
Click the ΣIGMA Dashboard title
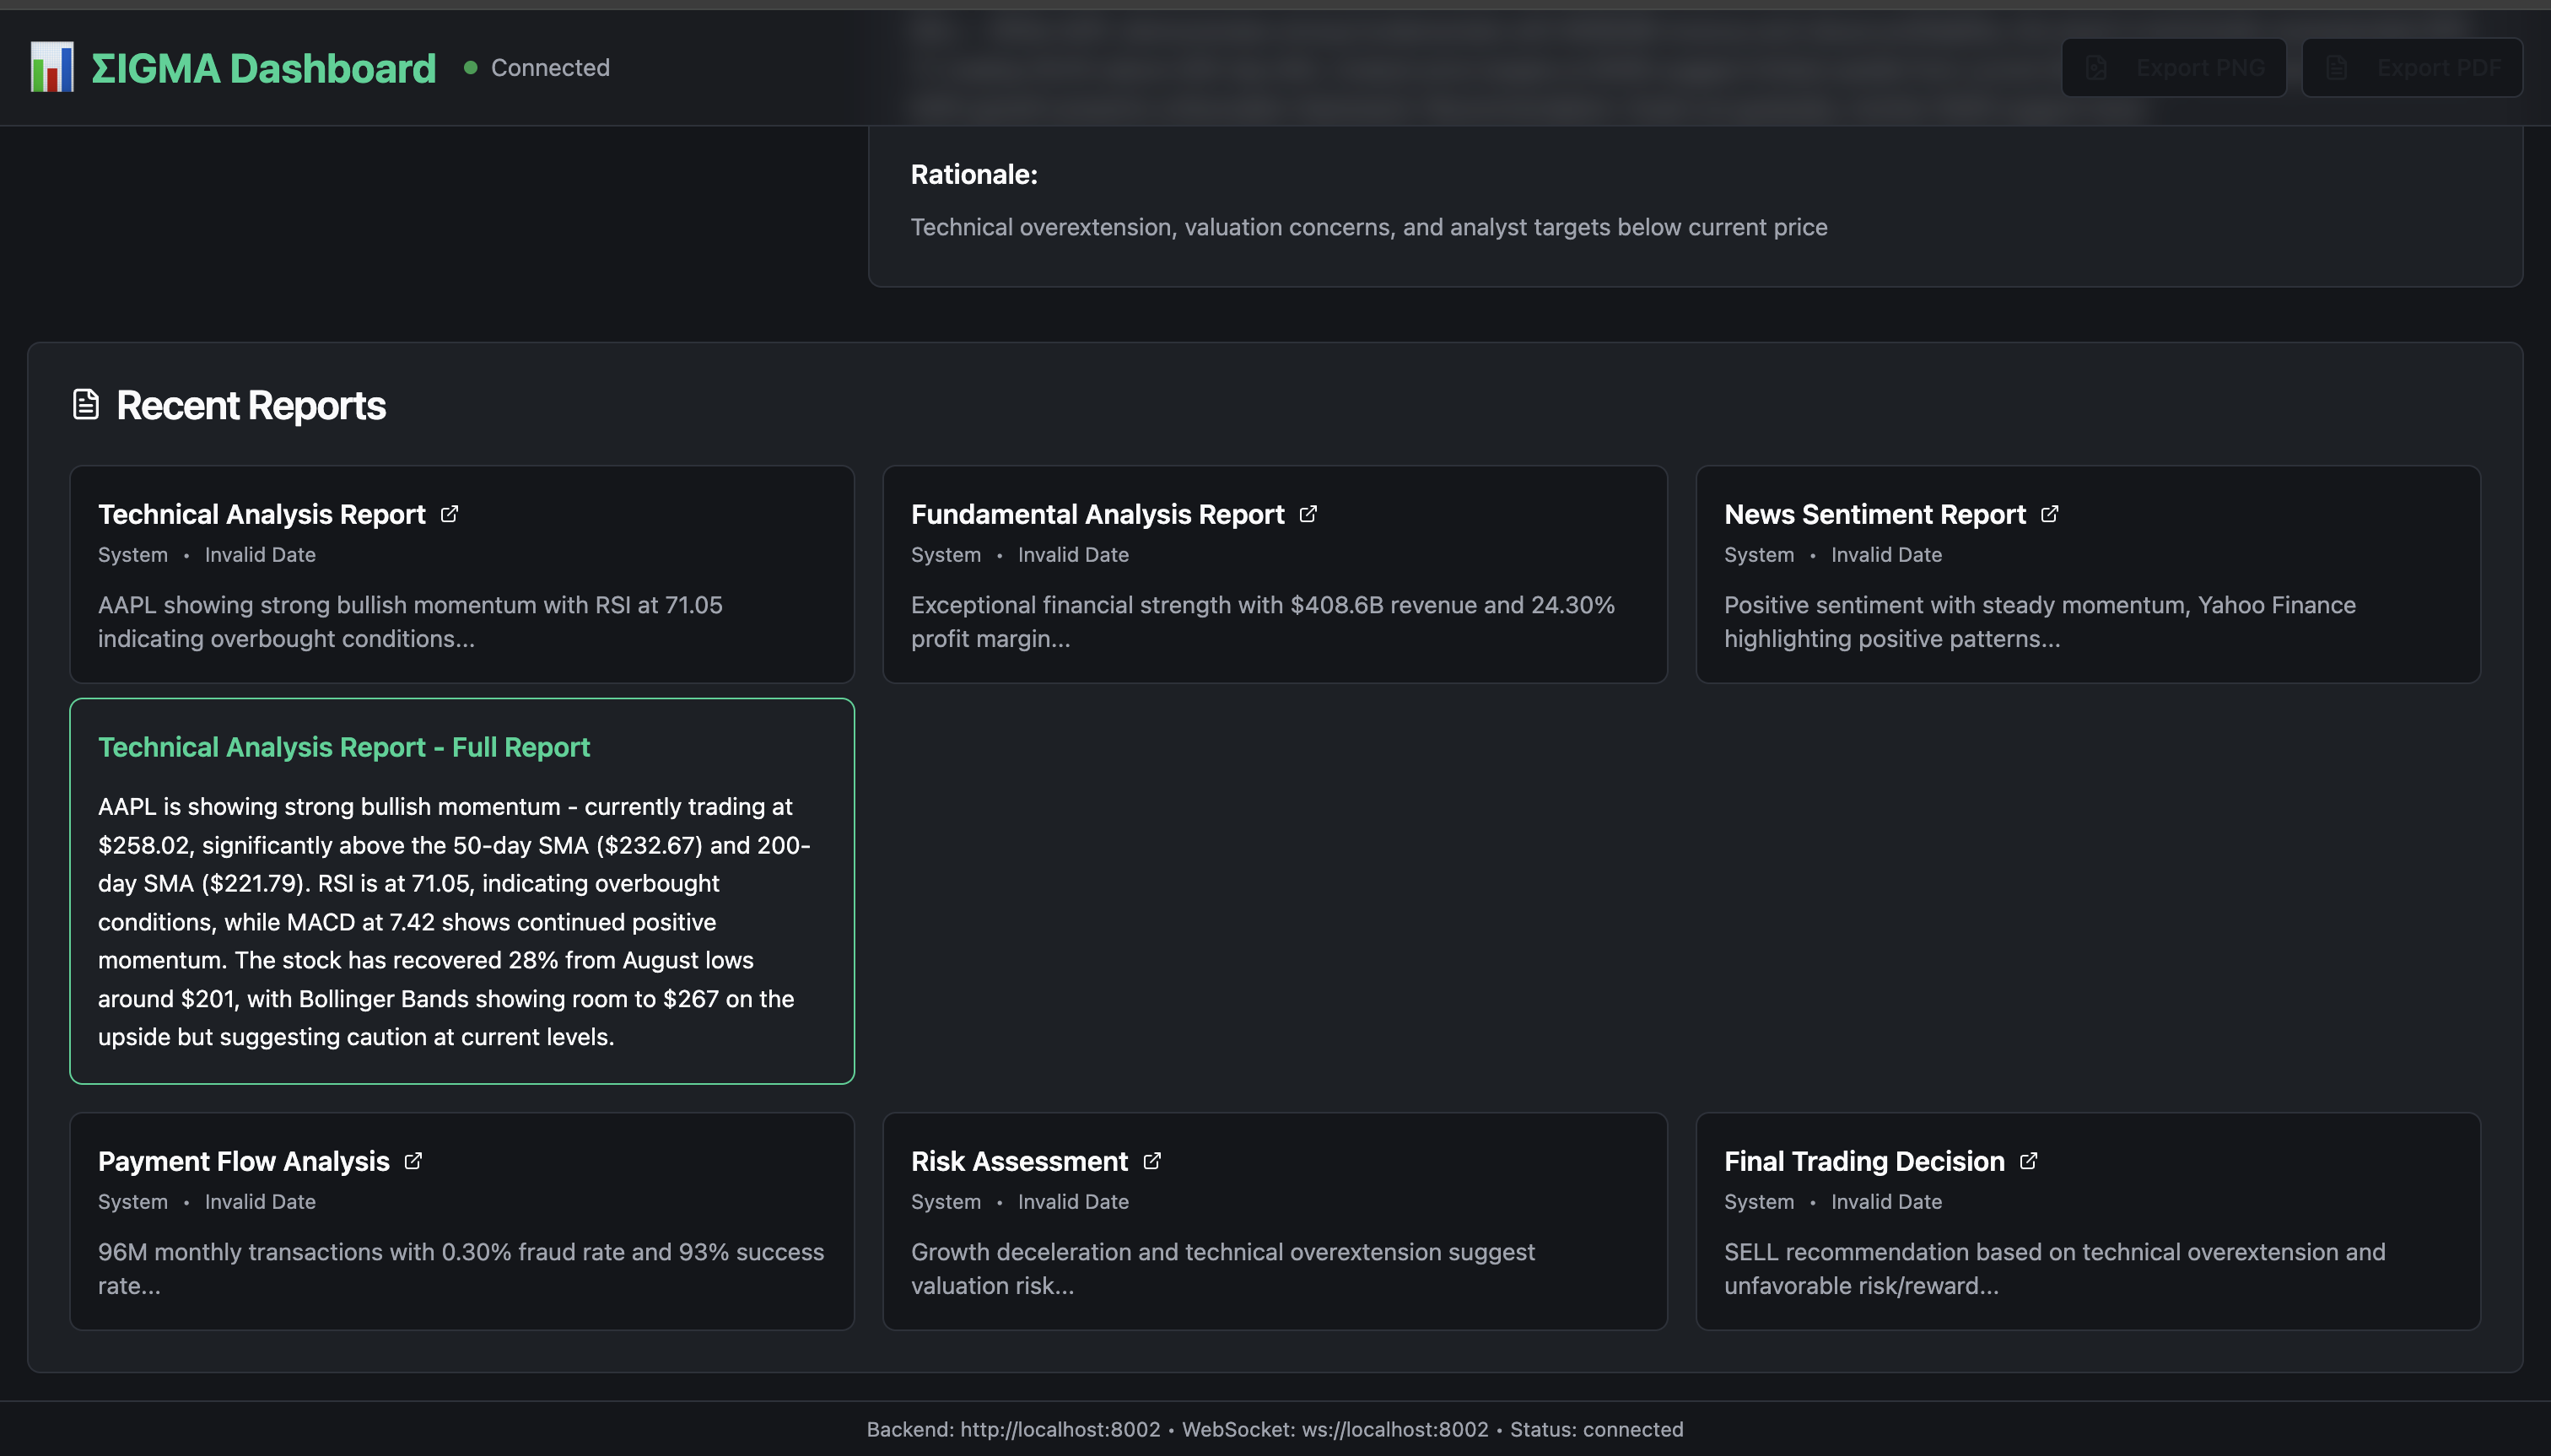(x=263, y=68)
